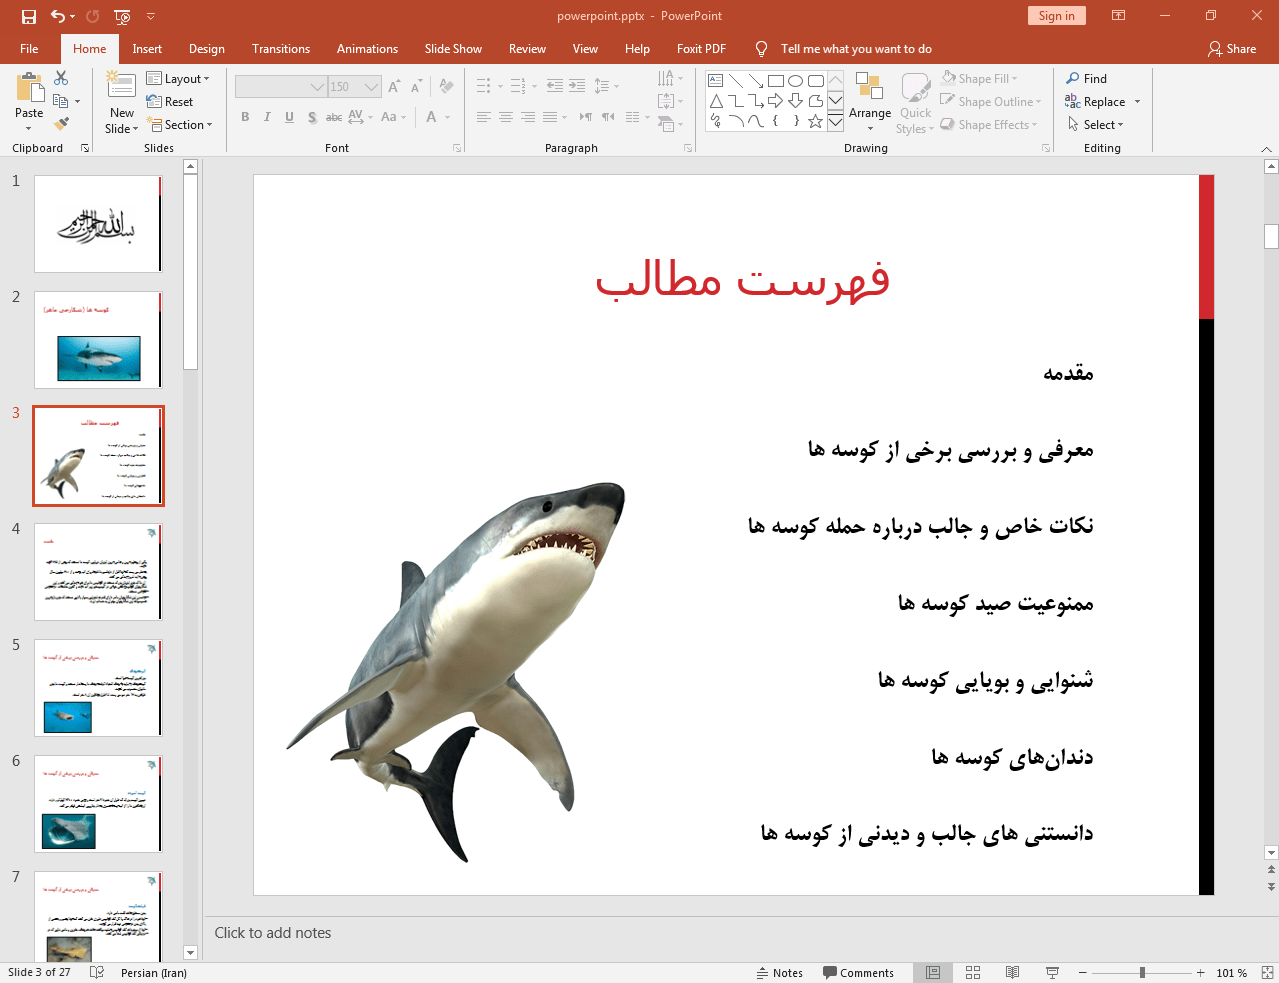Click the Cut scissors icon
Viewport: 1279px width, 983px height.
tap(61, 78)
